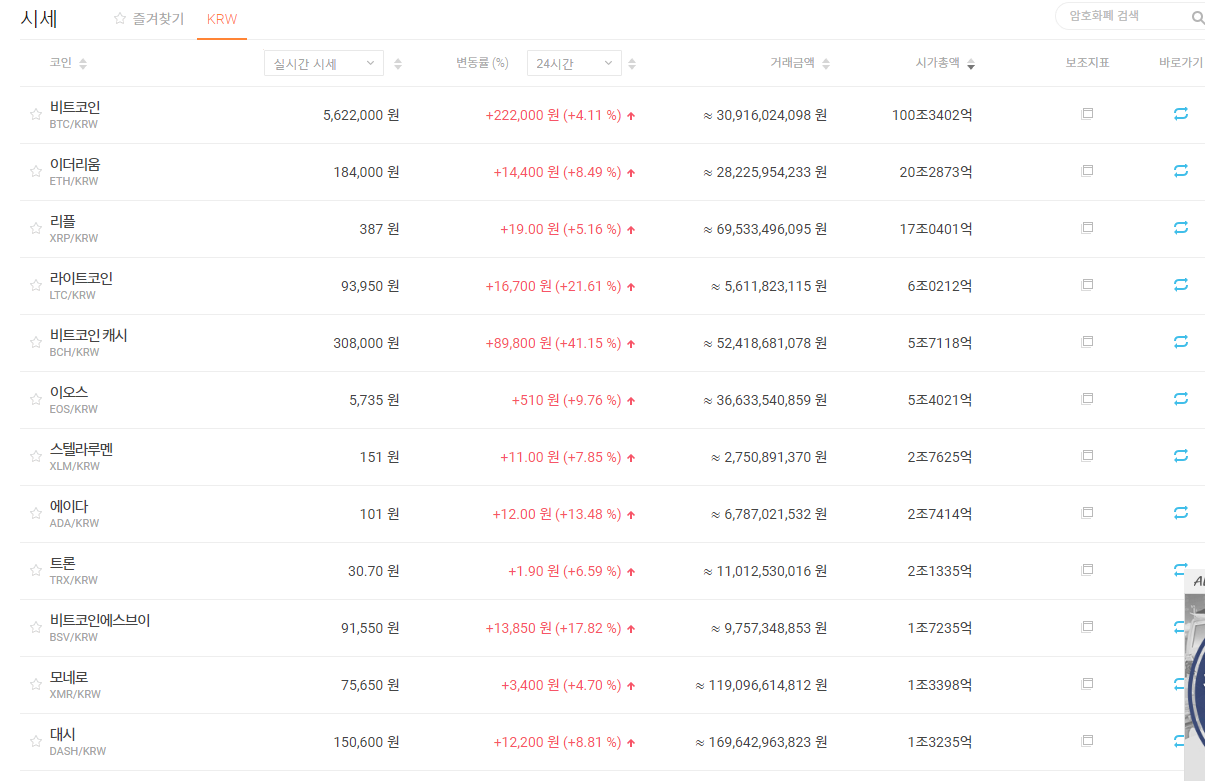Image resolution: width=1205 pixels, height=781 pixels.
Task: Favorite star for BSV/KRW
Action: (36, 628)
